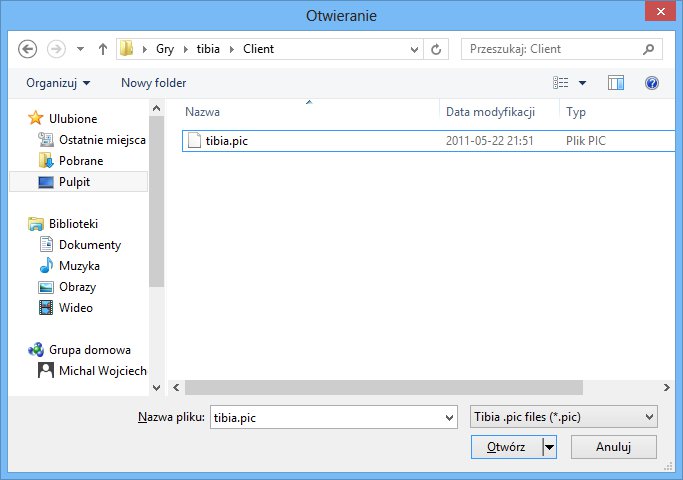Viewport: 683px width, 480px height.
Task: Click the Pulpit desktop monitor icon
Action: click(x=46, y=182)
